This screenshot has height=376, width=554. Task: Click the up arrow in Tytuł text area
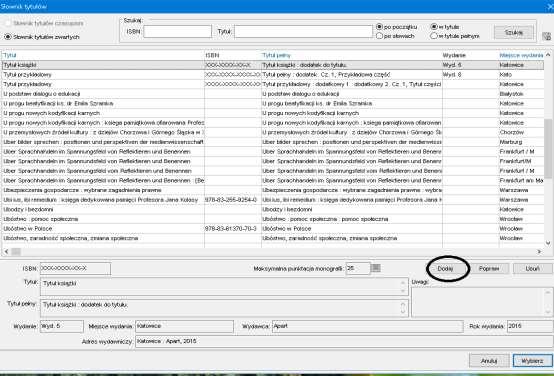tap(403, 282)
